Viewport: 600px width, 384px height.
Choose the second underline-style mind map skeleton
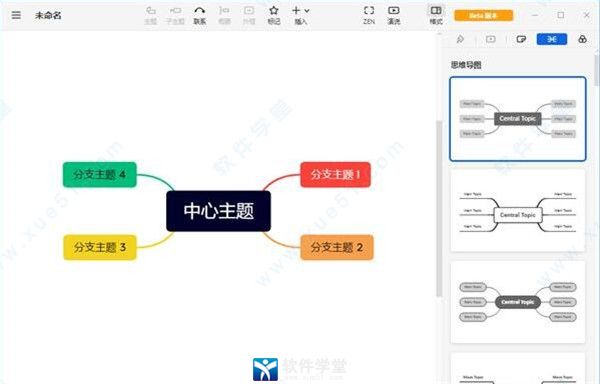[x=518, y=211]
